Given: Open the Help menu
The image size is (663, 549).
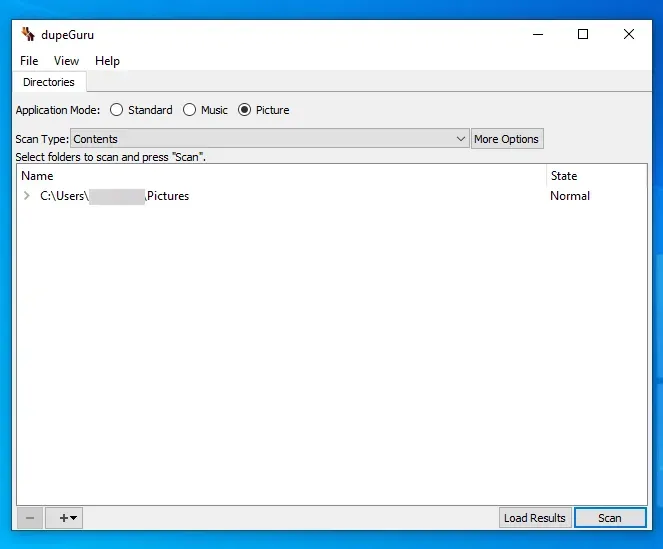Looking at the screenshot, I should tap(107, 61).
